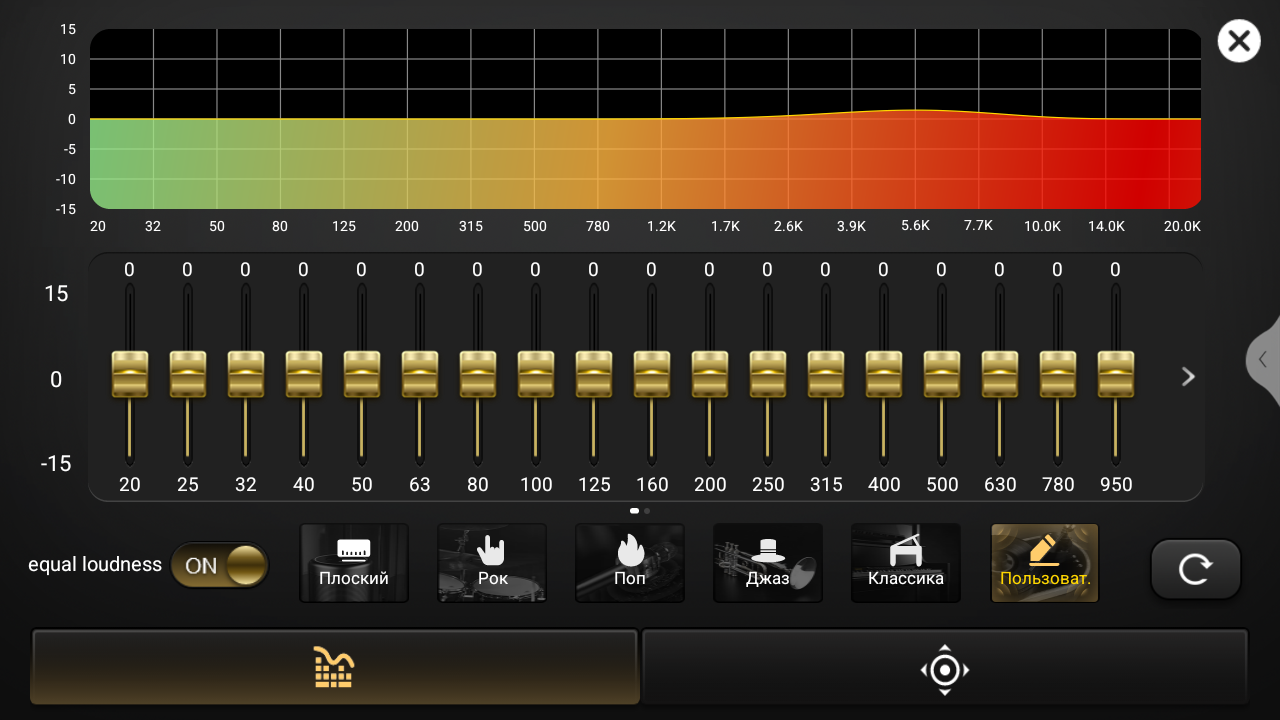Click the 20 Hz band slider knob
Viewport: 1280px width, 720px height.
[130, 374]
